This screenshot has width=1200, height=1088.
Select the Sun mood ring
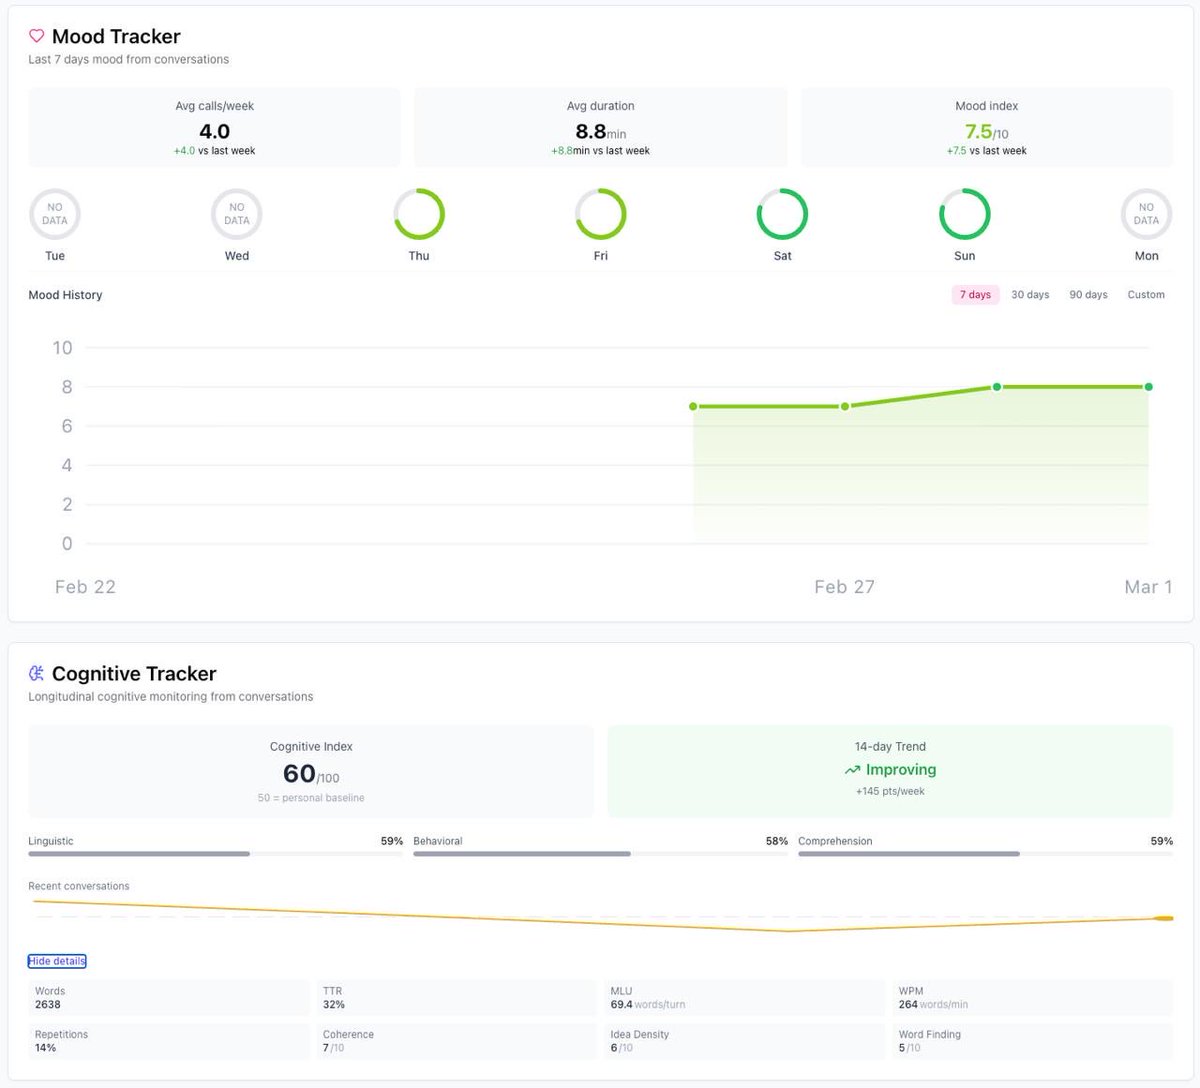[x=965, y=214]
